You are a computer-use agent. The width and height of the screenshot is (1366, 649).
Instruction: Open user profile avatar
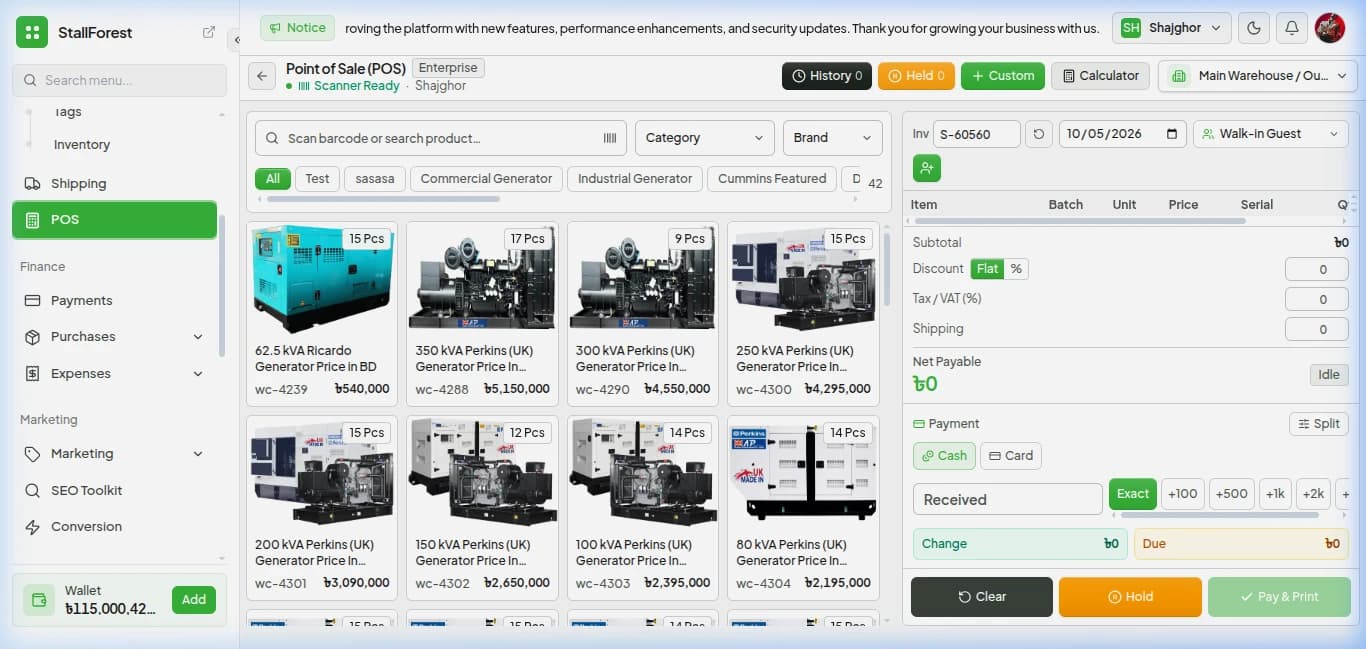pyautogui.click(x=1329, y=28)
